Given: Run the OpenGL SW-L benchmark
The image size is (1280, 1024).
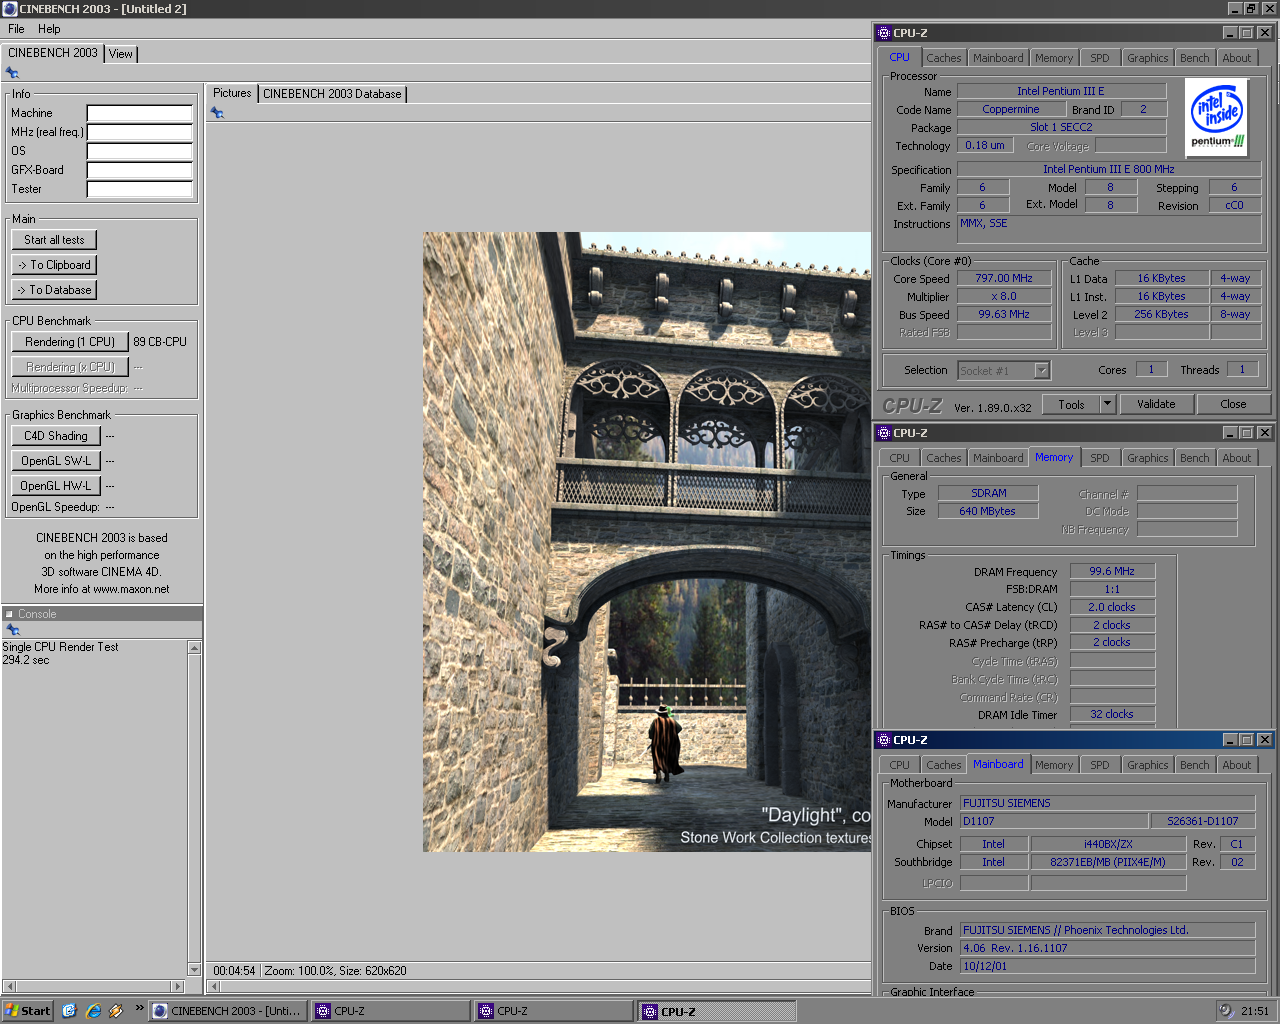Looking at the screenshot, I should tap(56, 461).
